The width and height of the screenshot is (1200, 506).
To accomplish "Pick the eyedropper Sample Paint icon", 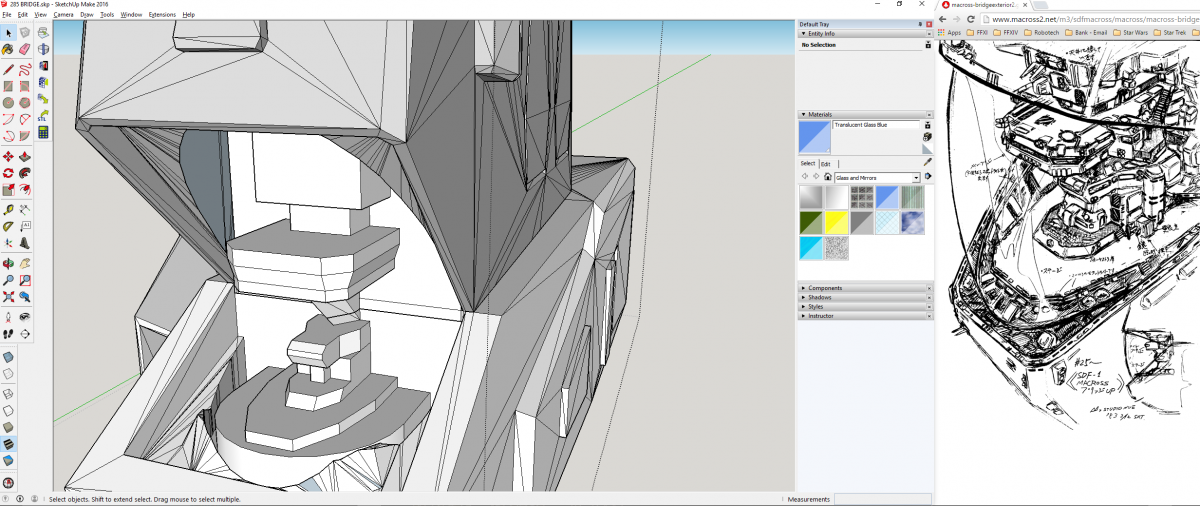I will pyautogui.click(x=927, y=162).
